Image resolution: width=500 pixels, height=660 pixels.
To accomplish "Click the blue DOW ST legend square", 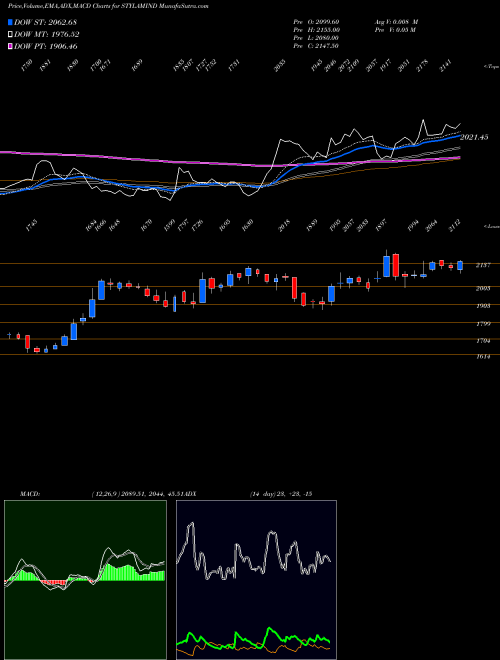I will click(x=10, y=22).
